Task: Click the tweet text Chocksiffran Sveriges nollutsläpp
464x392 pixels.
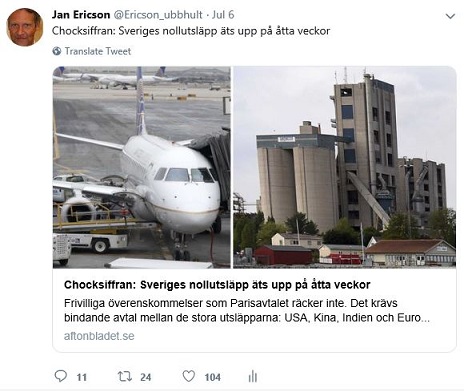Action: click(x=191, y=31)
